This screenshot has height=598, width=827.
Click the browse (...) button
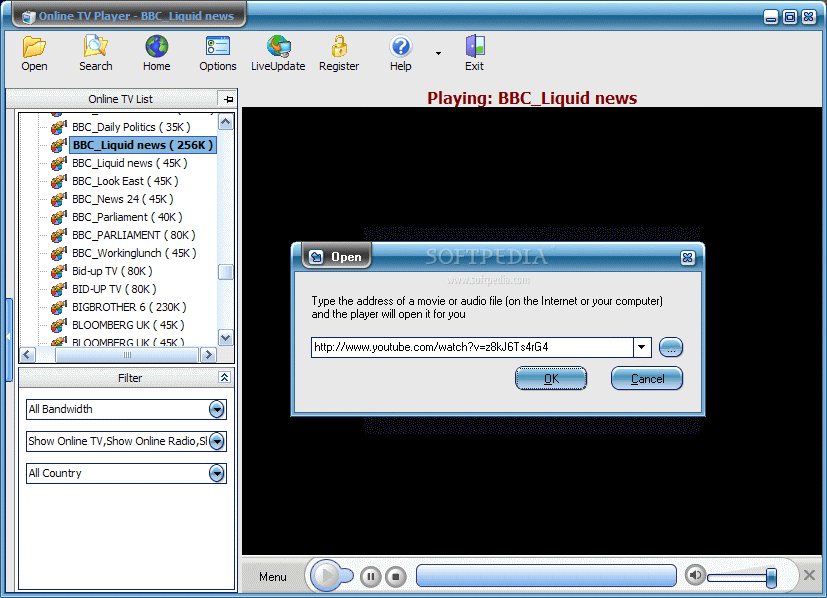[671, 348]
